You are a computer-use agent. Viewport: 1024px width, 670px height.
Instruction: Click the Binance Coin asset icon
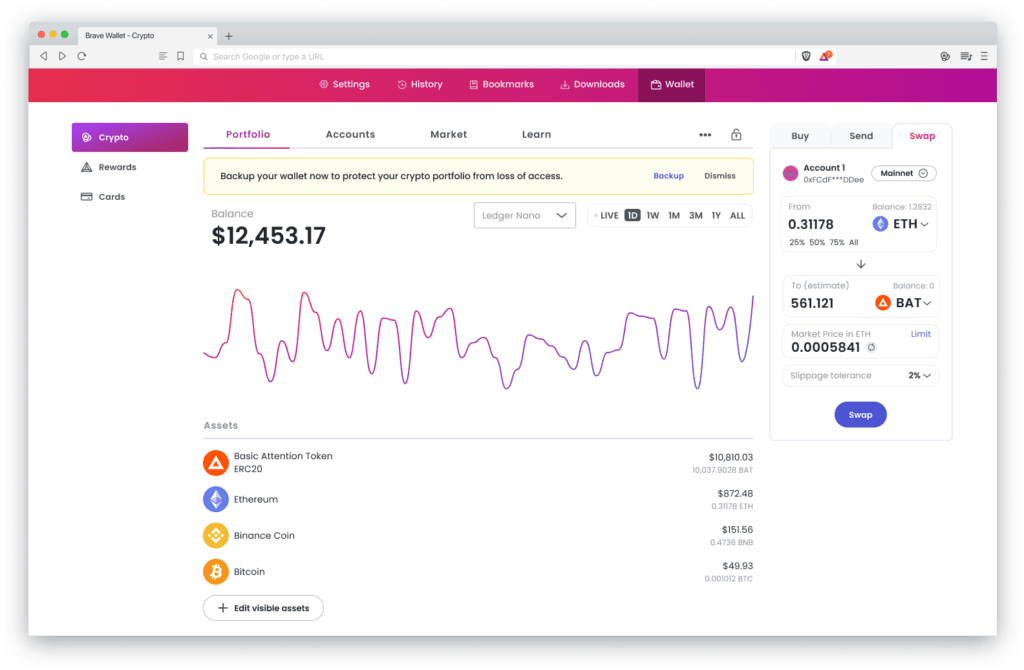point(216,535)
